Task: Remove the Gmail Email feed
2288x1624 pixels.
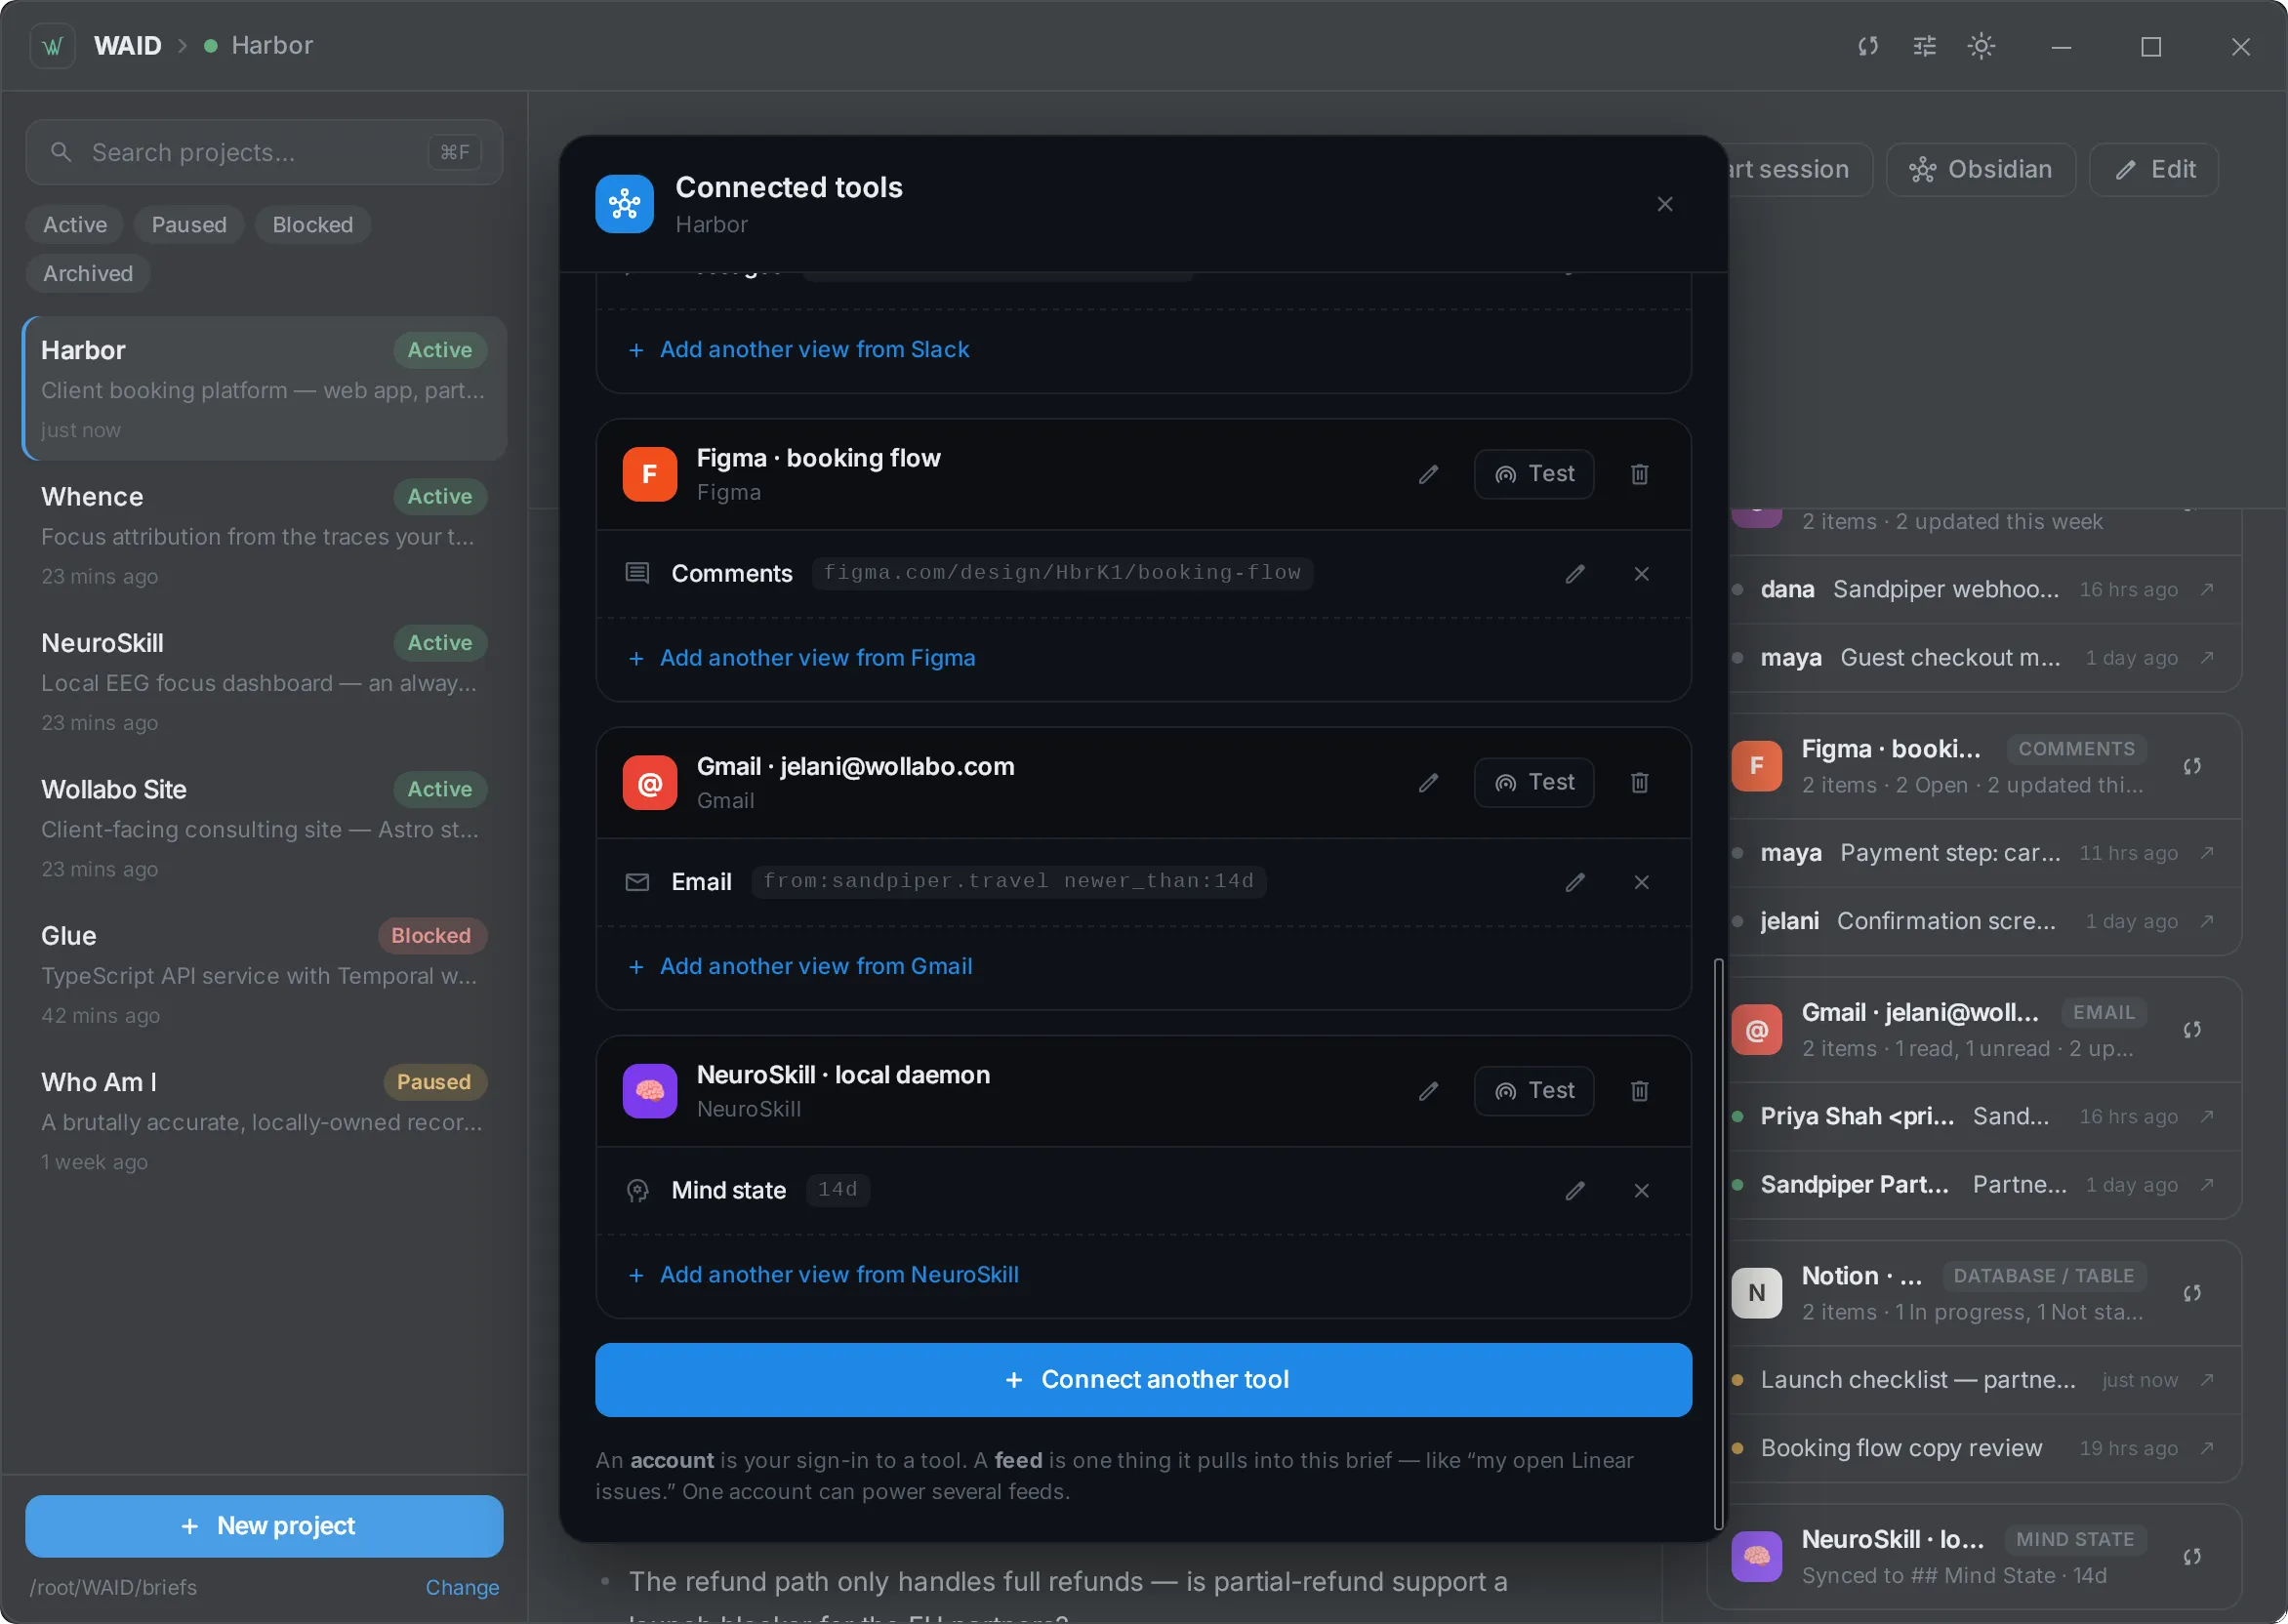Action: click(x=1641, y=883)
